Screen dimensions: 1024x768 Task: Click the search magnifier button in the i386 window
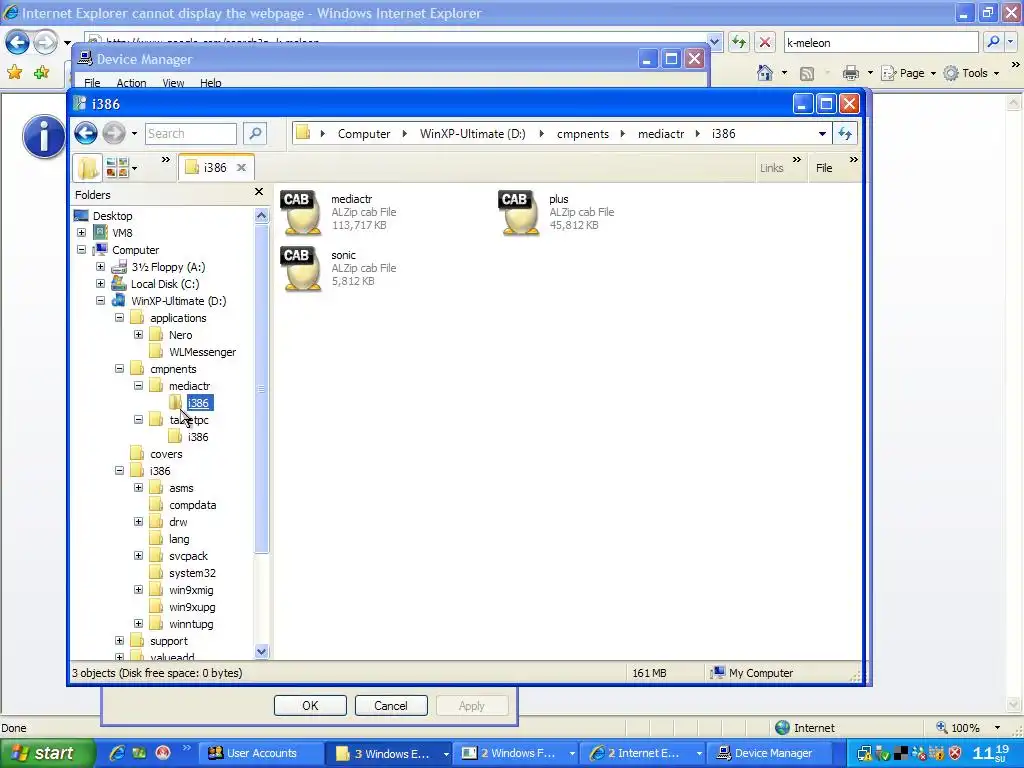point(255,133)
